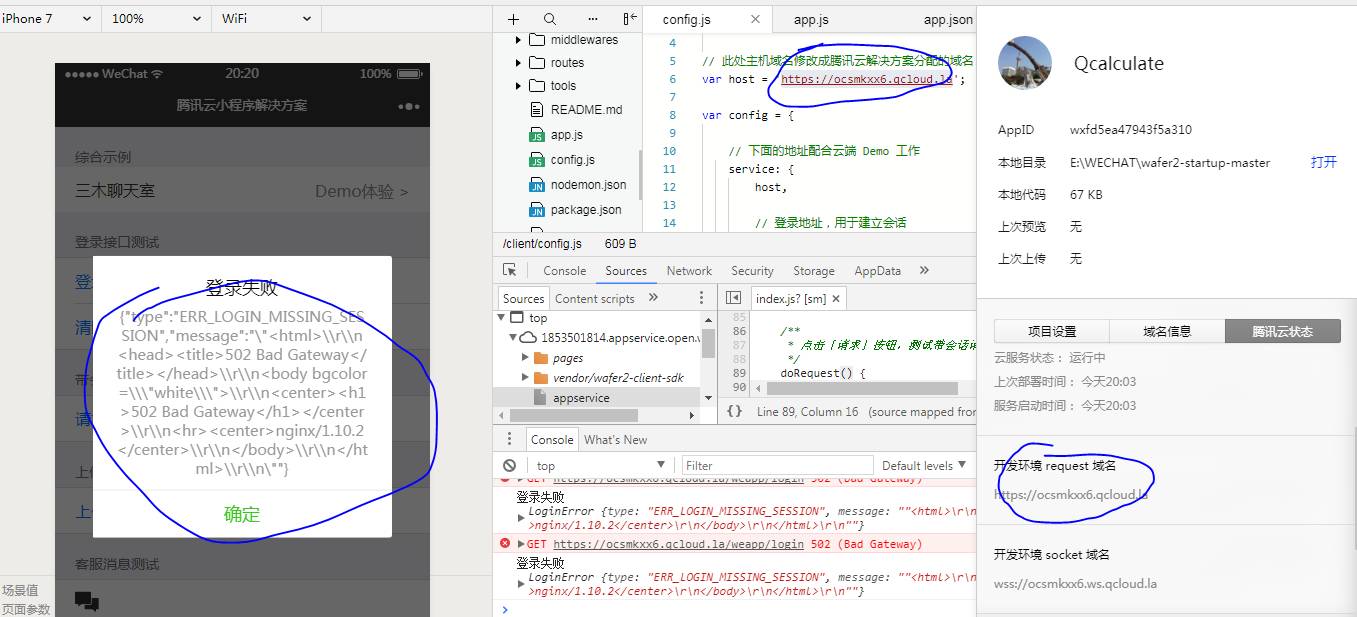The width and height of the screenshot is (1357, 617).
Task: Click the console Filter input field
Action: coord(775,466)
